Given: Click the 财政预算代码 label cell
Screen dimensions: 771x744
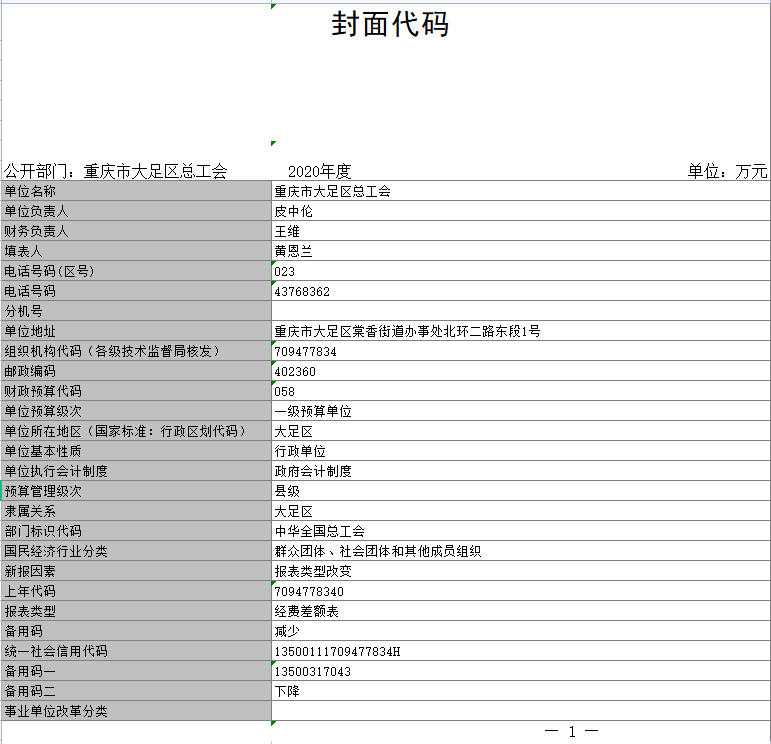Looking at the screenshot, I should click(x=136, y=391).
